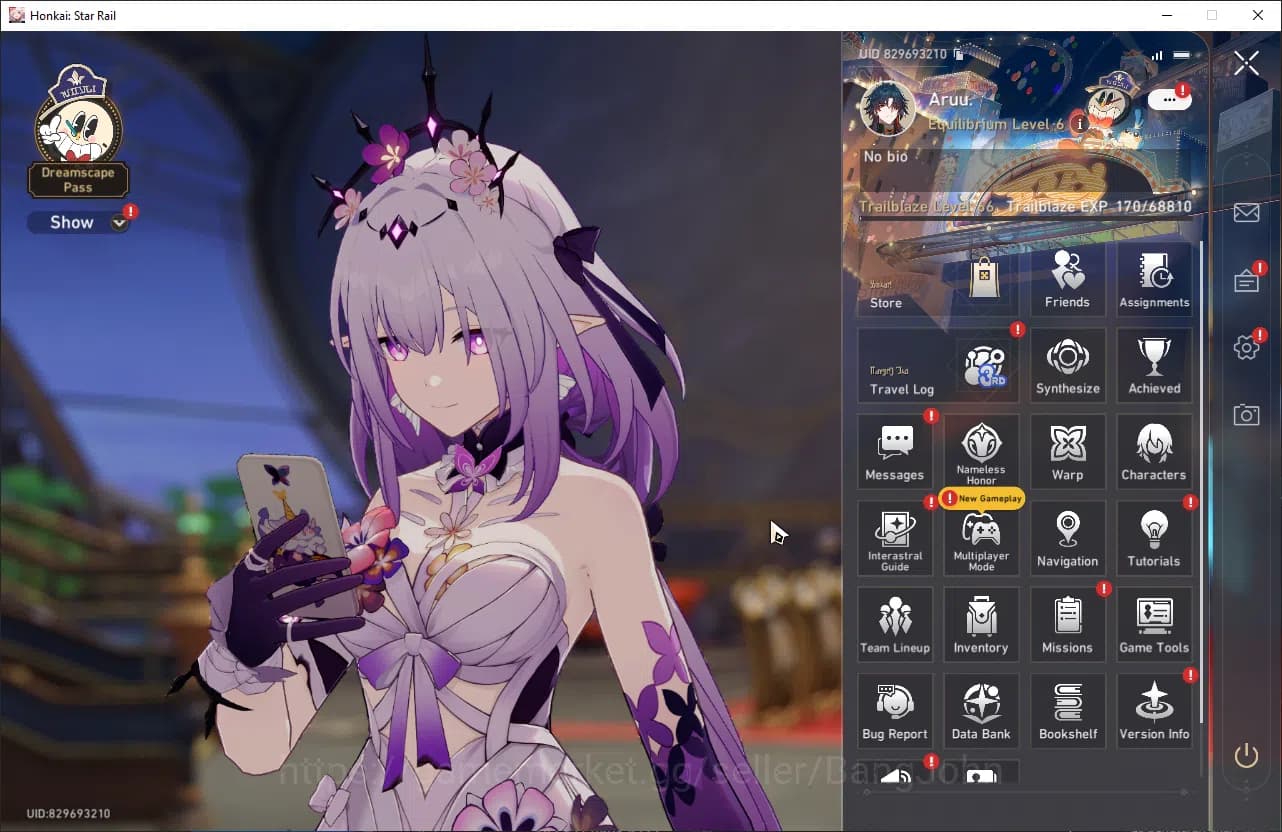This screenshot has height=832, width=1282.
Task: Click the shopping bag store icon
Action: [x=985, y=278]
